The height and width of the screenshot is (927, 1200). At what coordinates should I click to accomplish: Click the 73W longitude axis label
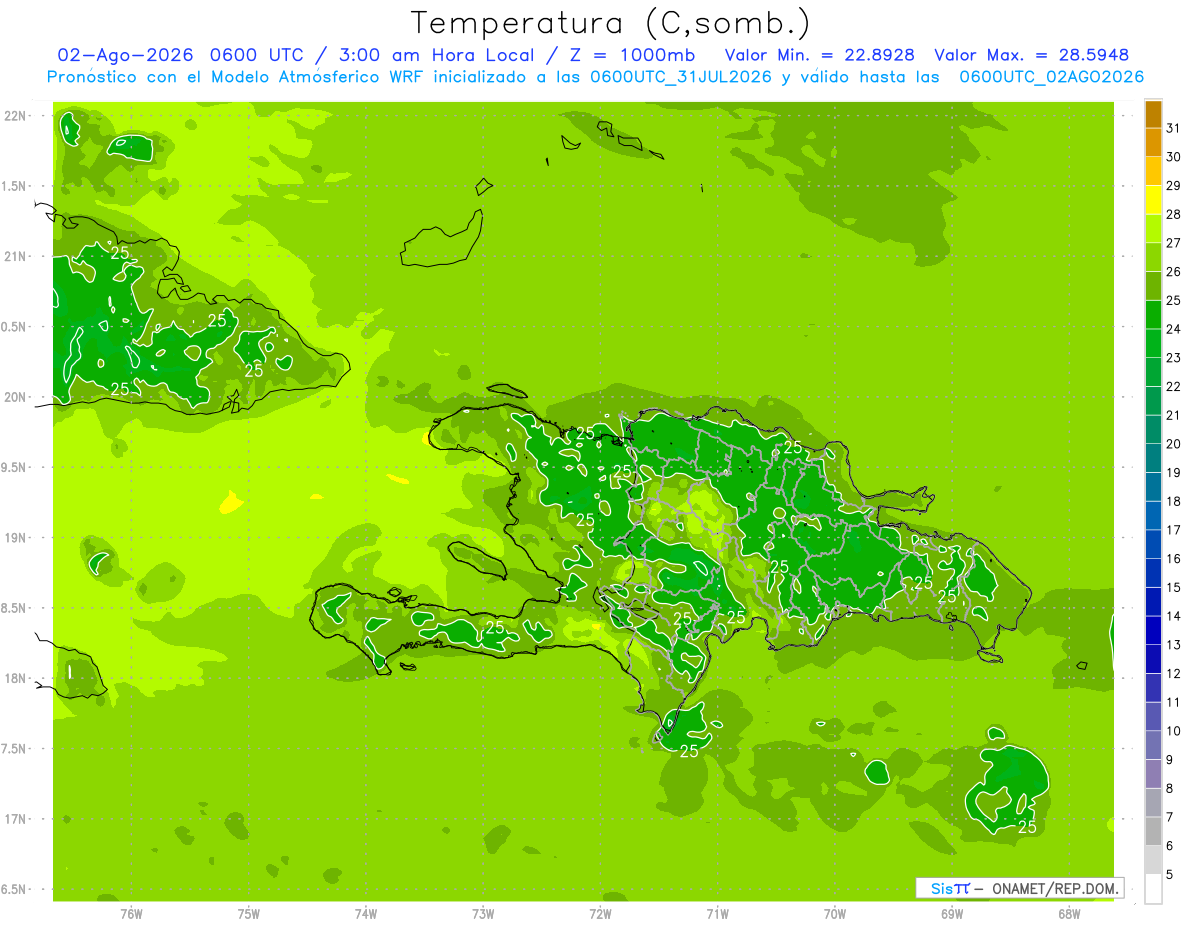(x=483, y=914)
